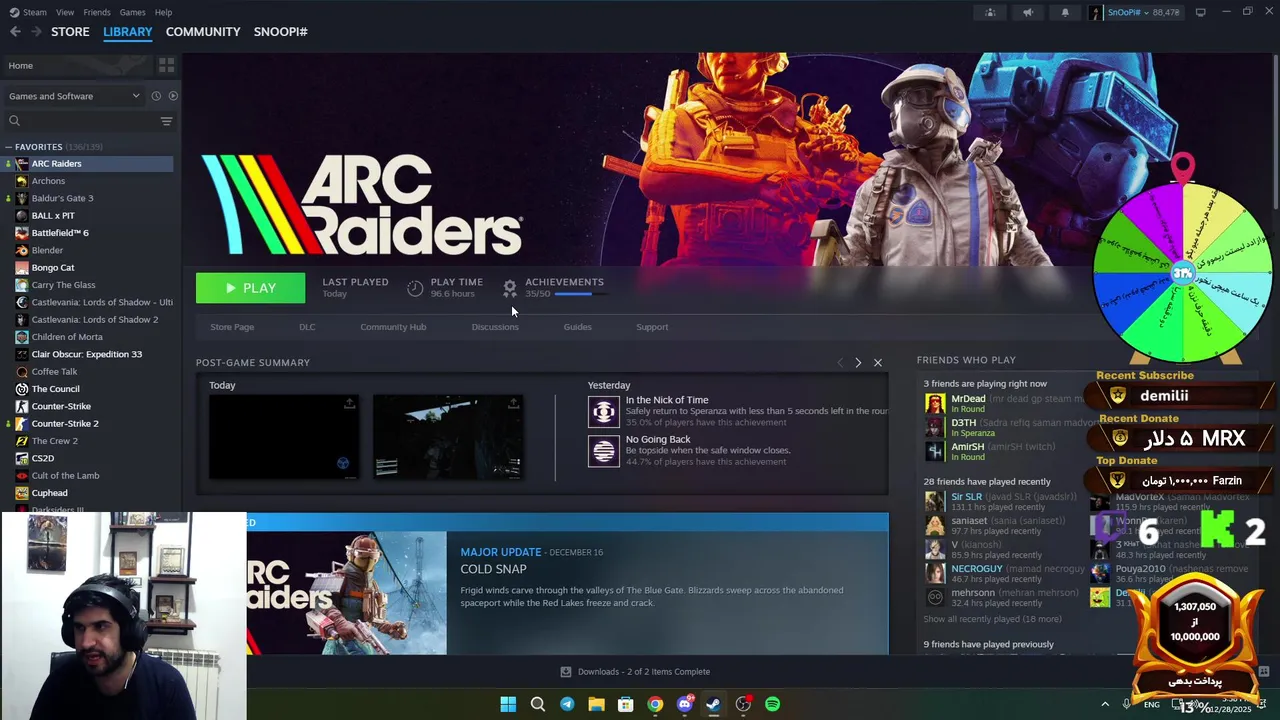Image resolution: width=1280 pixels, height=720 pixels.
Task: Switch to the LIBRARY tab
Action: tap(128, 32)
